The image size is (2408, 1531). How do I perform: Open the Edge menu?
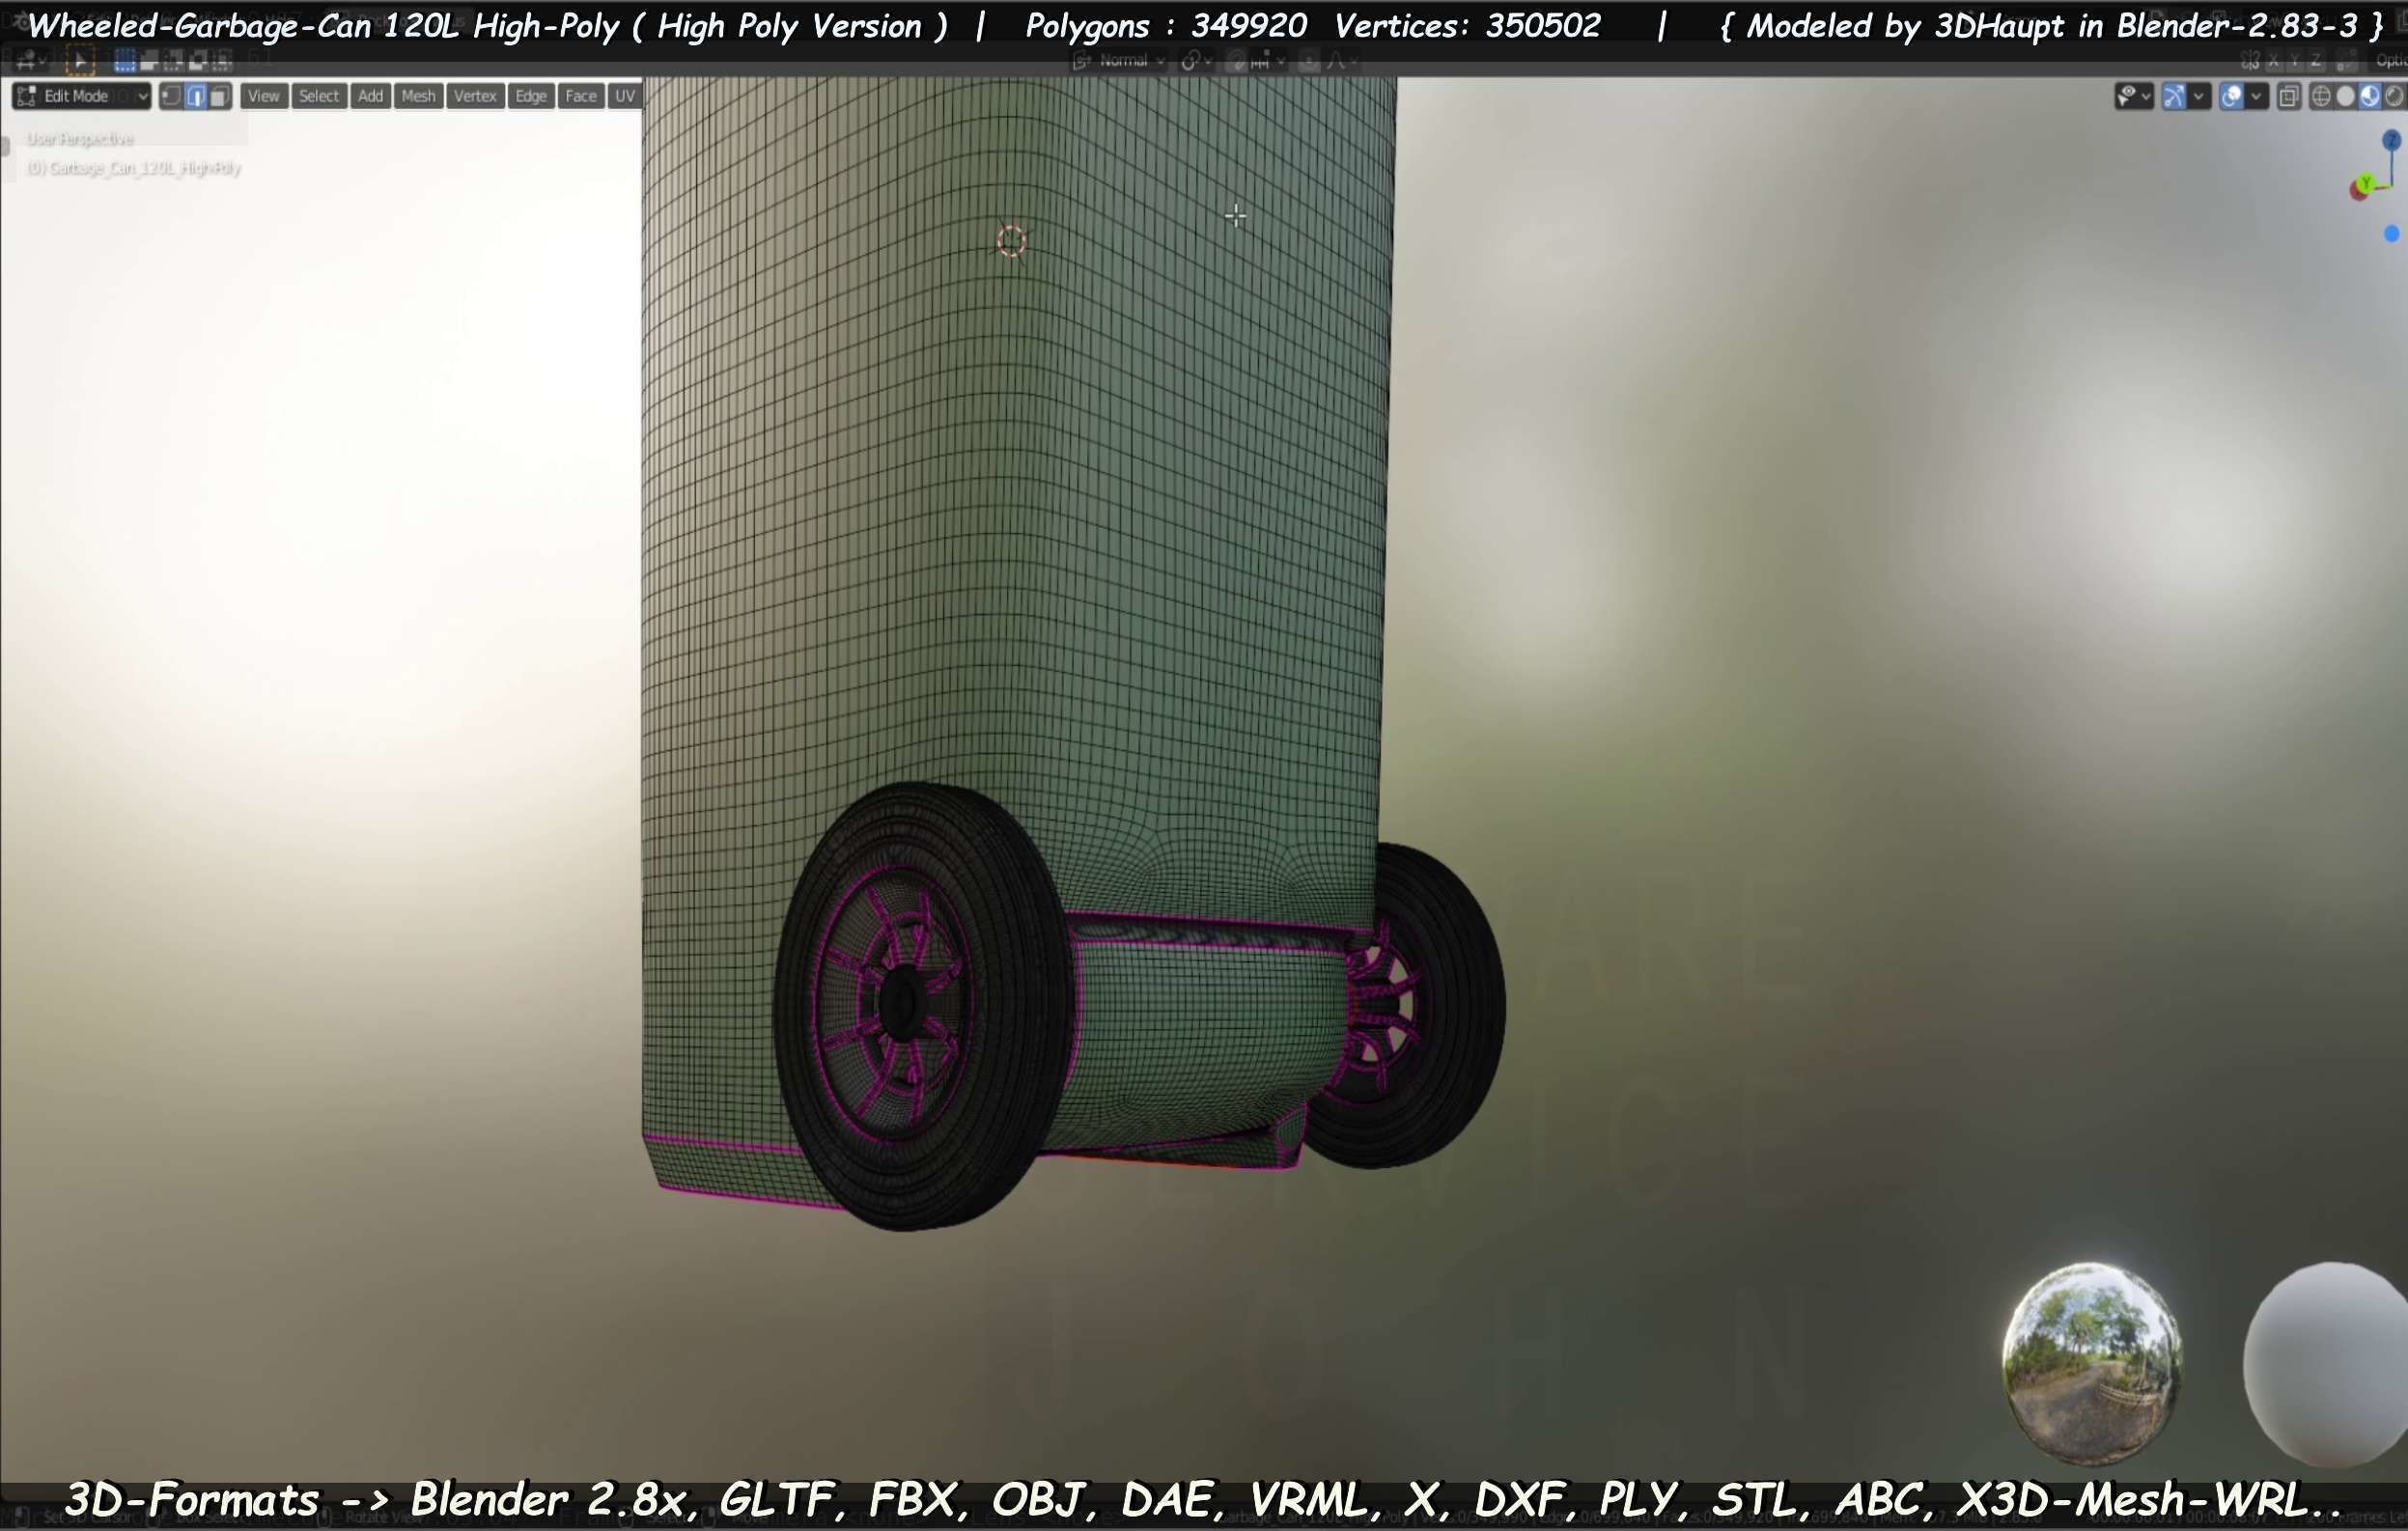coord(531,96)
